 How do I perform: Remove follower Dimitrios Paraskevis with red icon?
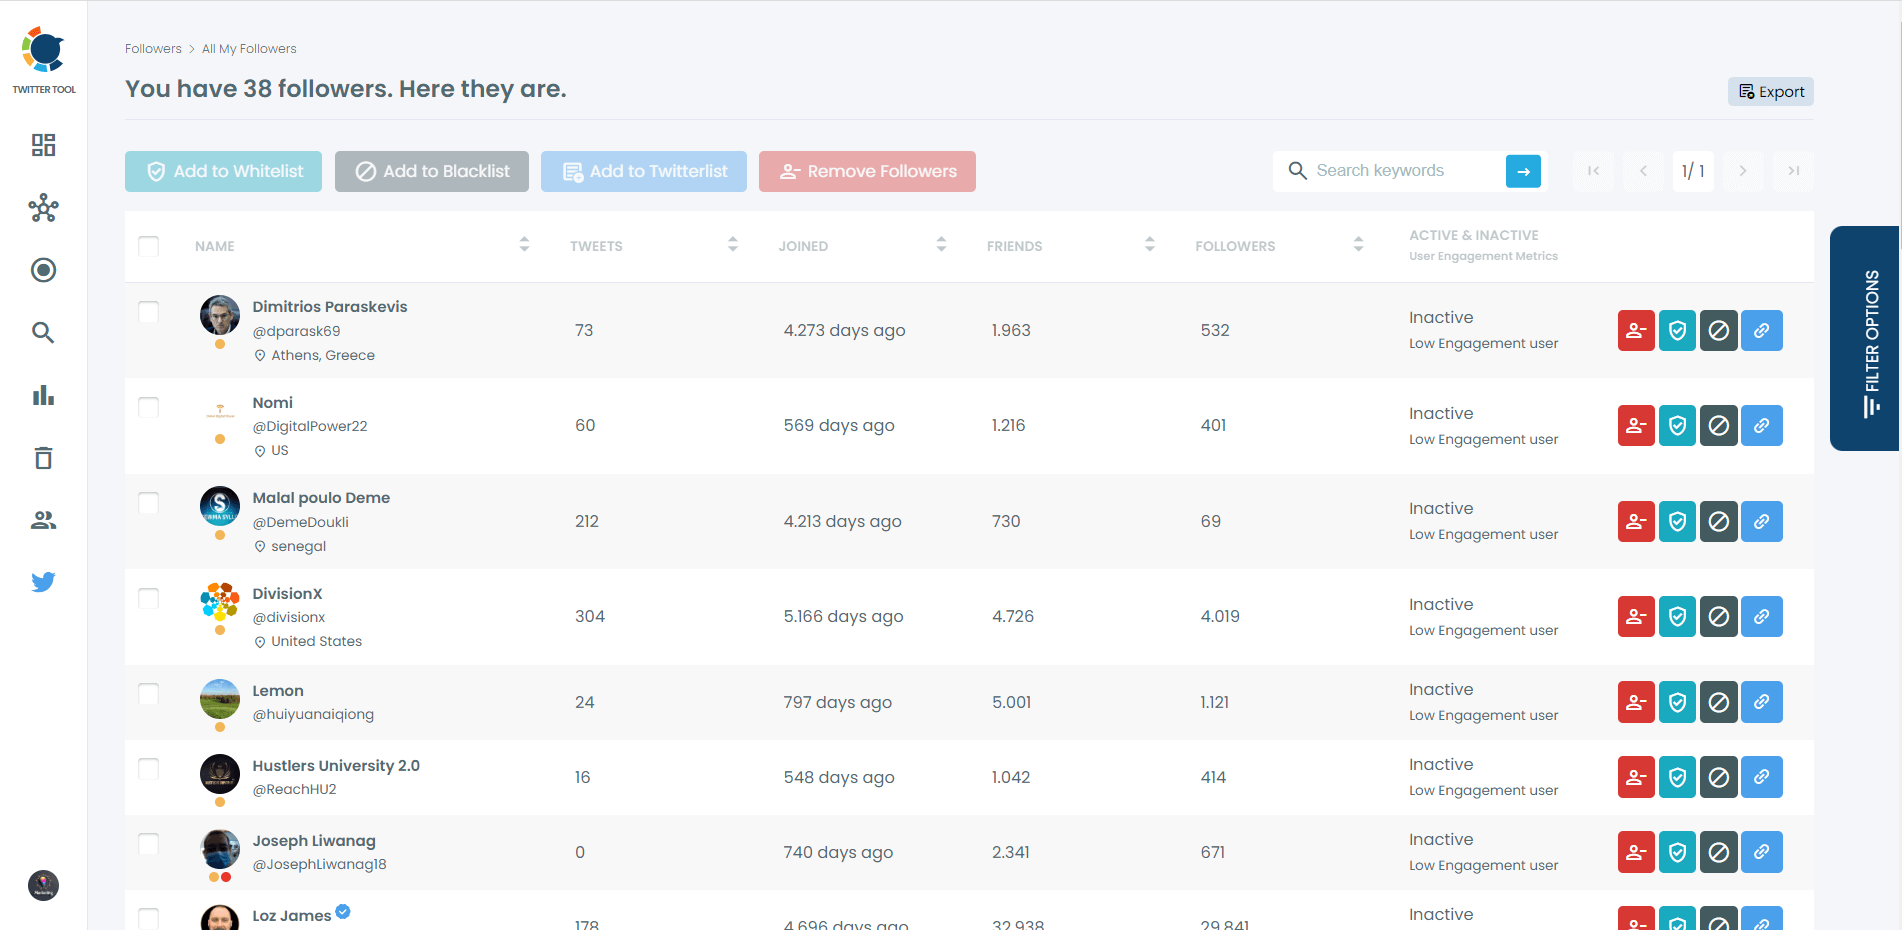point(1636,330)
